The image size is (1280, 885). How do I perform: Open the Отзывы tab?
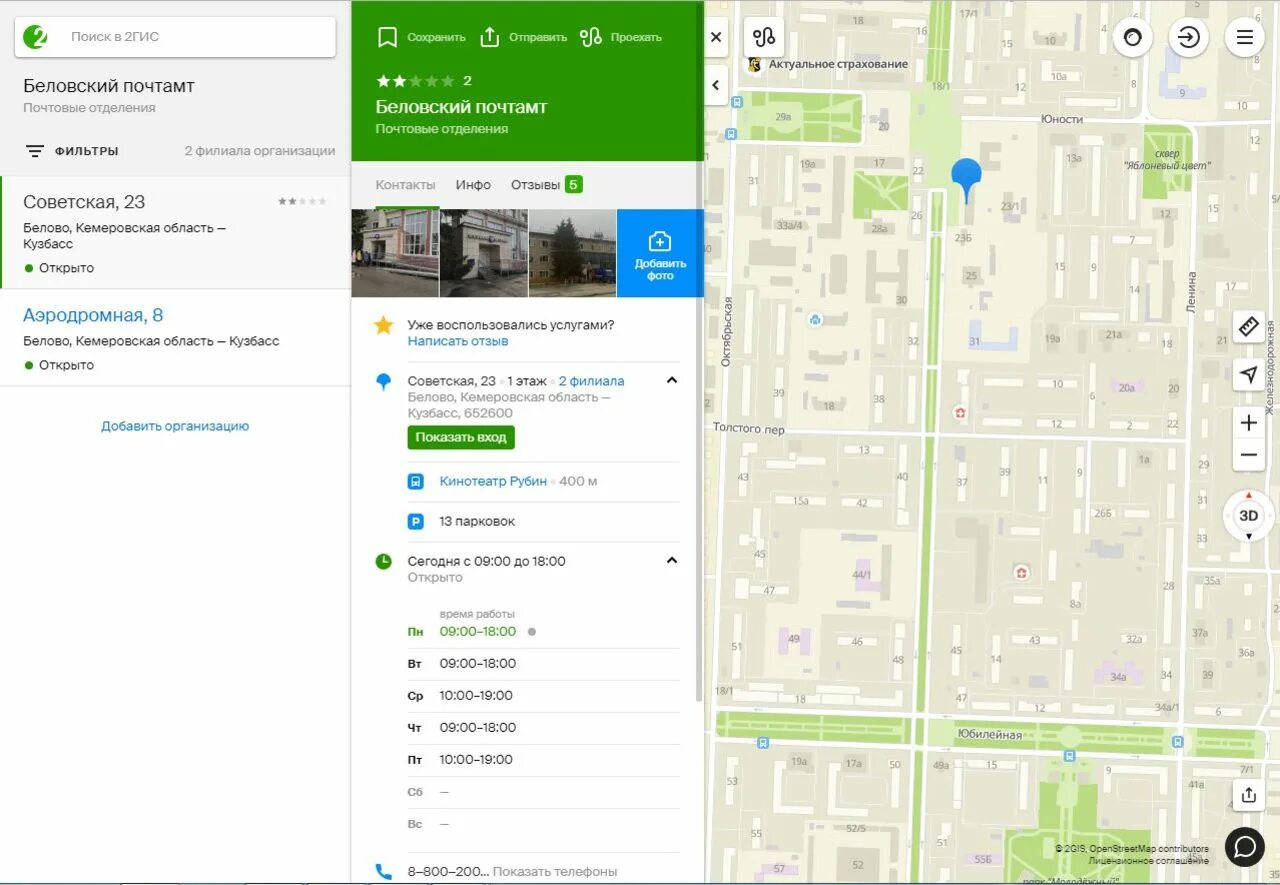pyautogui.click(x=546, y=185)
